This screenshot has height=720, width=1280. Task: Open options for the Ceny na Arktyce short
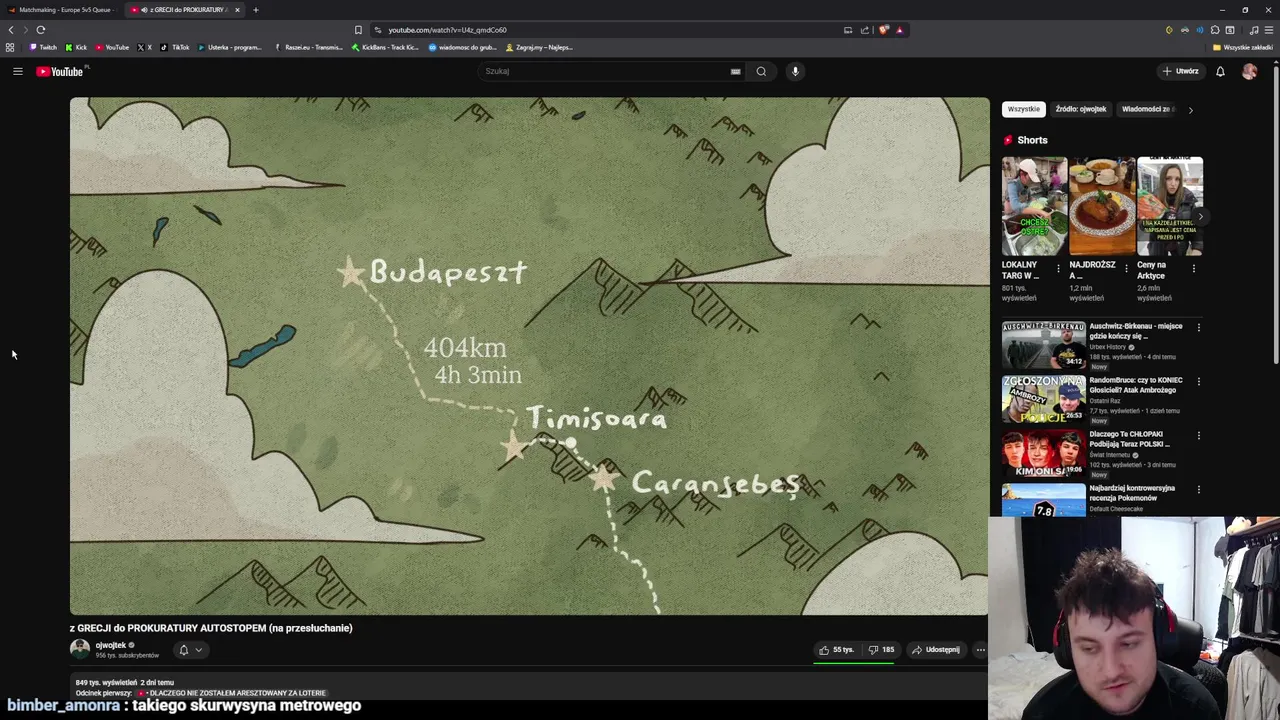point(1193,268)
